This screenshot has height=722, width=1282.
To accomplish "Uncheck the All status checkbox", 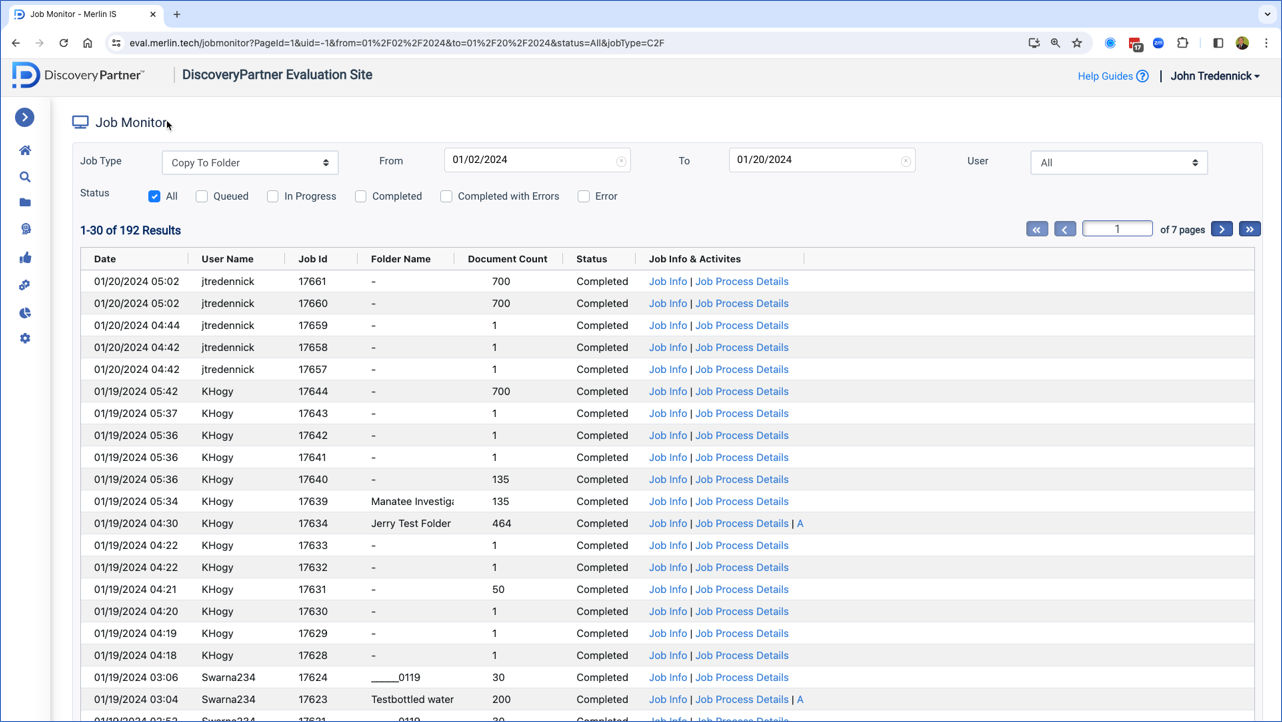I will (x=154, y=197).
